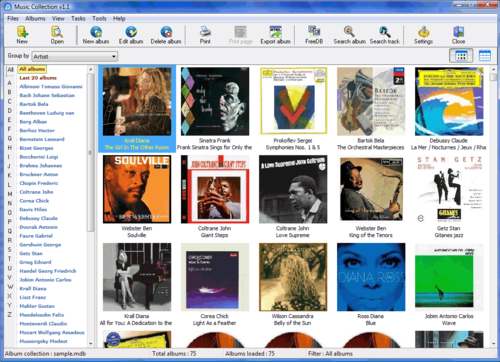The image size is (500, 362).
Task: Click the New collection toolbar icon
Action: point(22,35)
